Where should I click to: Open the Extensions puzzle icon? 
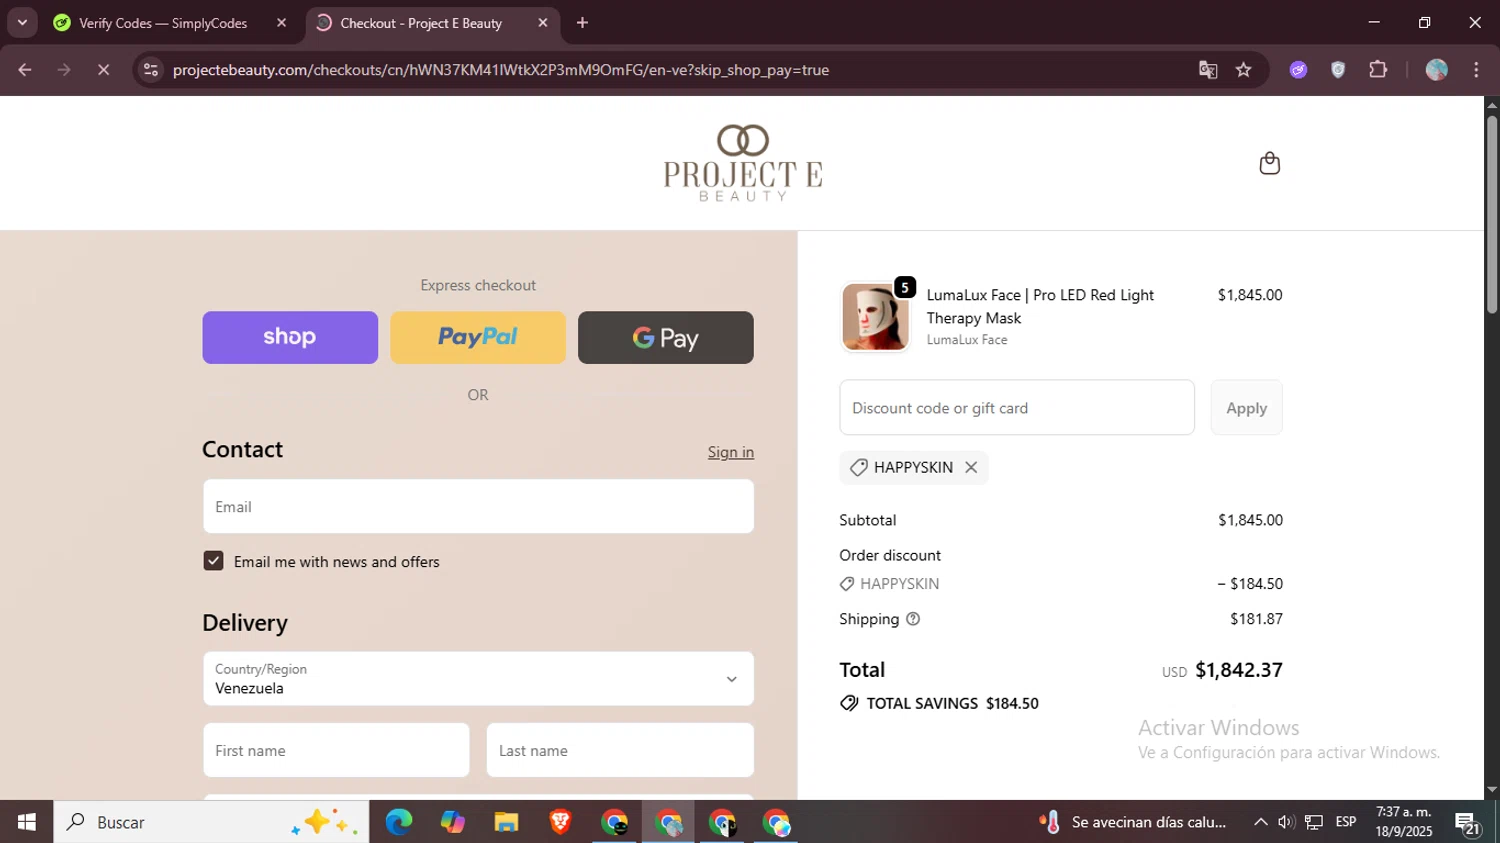tap(1378, 70)
